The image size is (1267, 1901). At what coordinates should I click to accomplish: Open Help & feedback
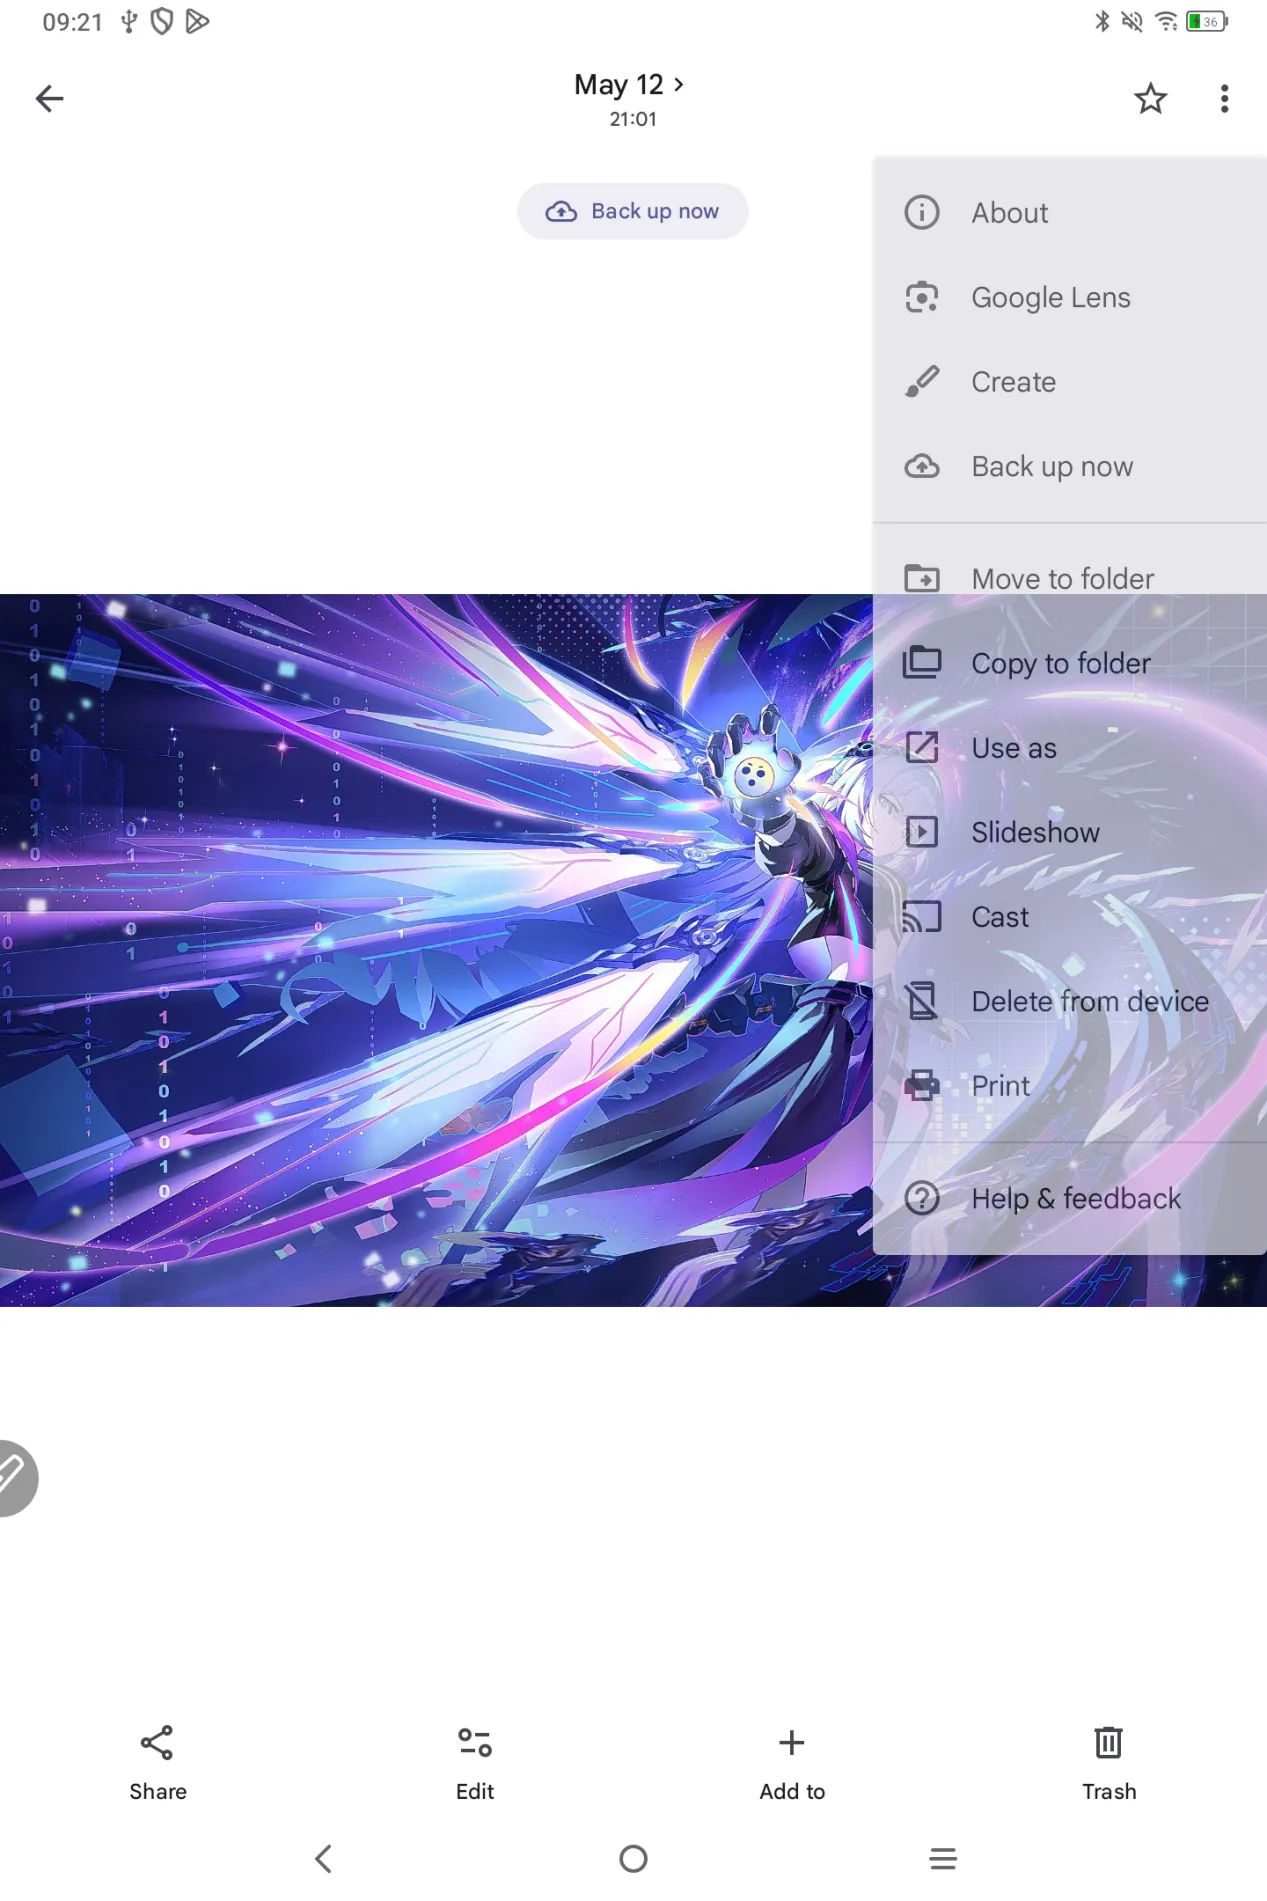coord(1070,1198)
